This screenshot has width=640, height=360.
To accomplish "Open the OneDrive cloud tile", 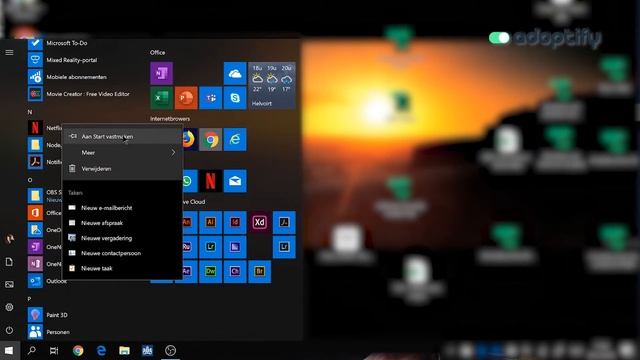I will point(235,73).
